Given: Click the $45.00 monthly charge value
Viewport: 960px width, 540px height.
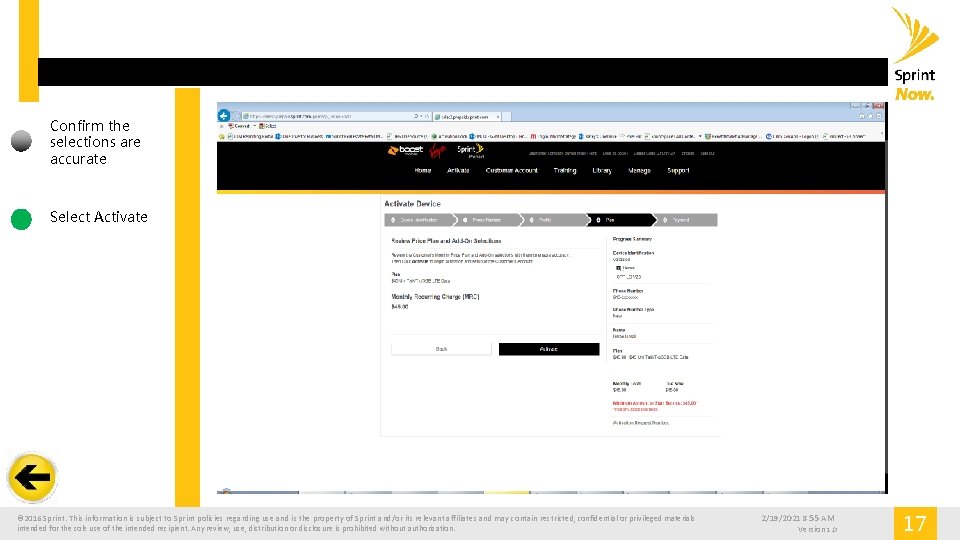Looking at the screenshot, I should tap(400, 307).
